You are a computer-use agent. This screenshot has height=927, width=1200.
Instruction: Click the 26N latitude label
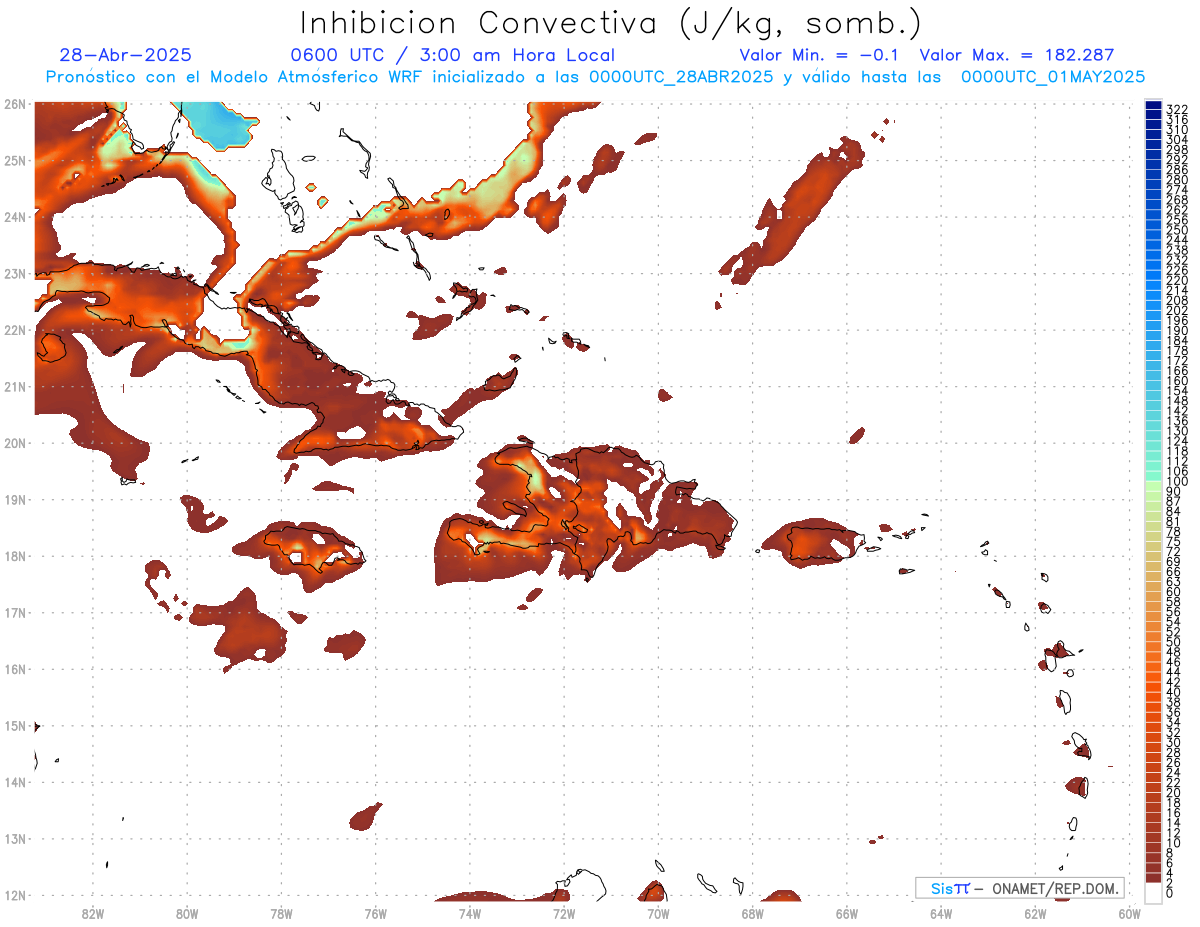(14, 103)
